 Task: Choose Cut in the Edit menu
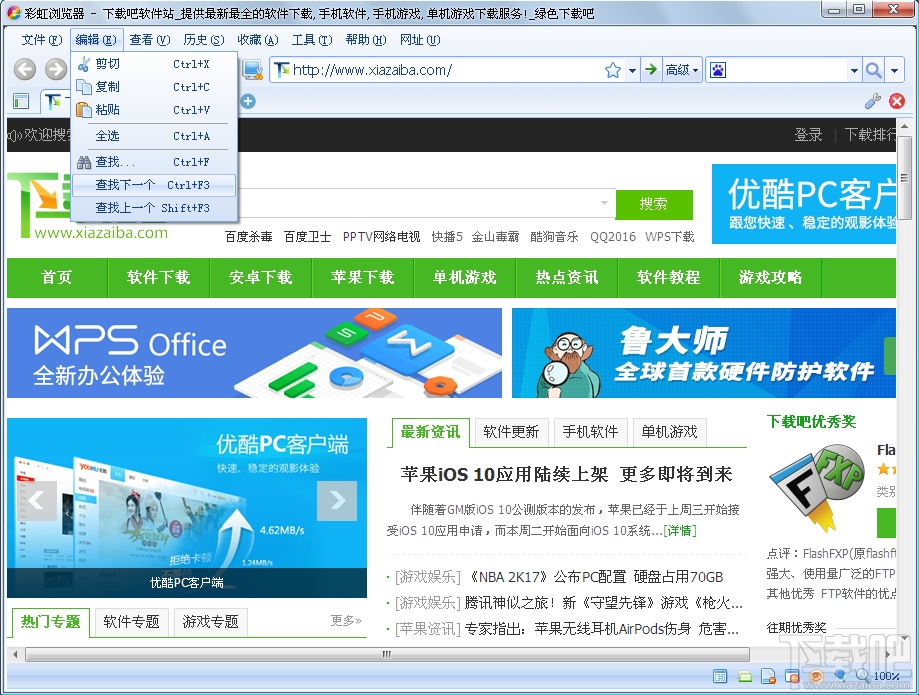(x=154, y=64)
